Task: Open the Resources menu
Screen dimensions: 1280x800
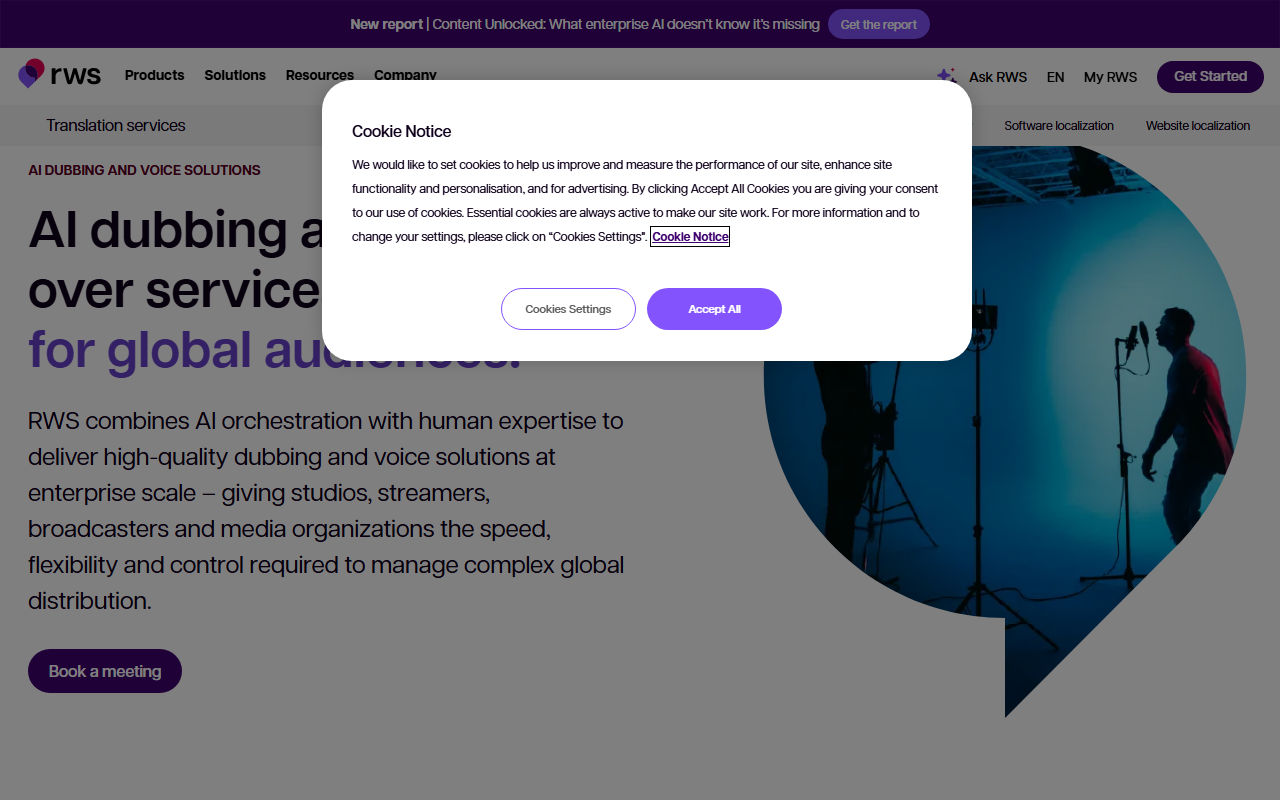Action: (x=320, y=75)
